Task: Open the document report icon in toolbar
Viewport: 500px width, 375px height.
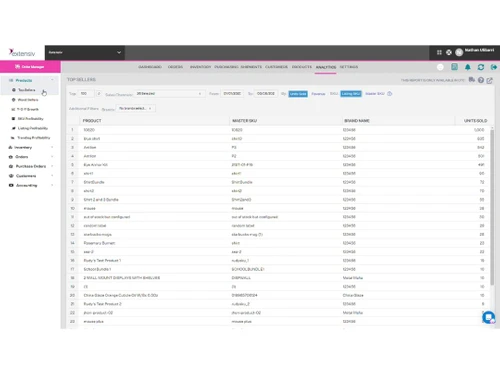Action: [454, 67]
